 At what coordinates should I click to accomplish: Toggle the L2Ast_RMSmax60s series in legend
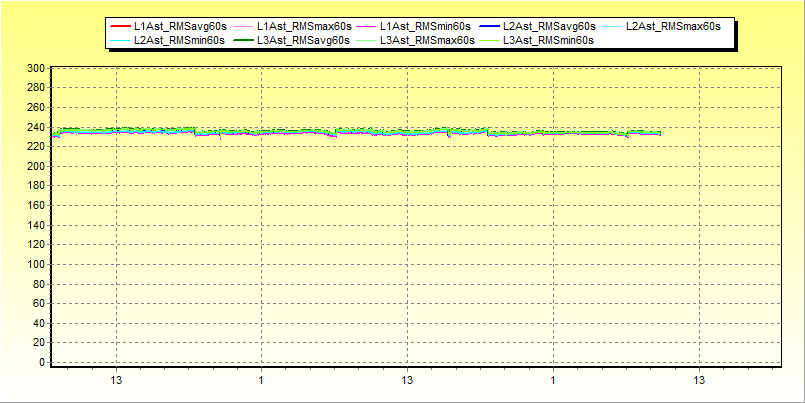[672, 26]
